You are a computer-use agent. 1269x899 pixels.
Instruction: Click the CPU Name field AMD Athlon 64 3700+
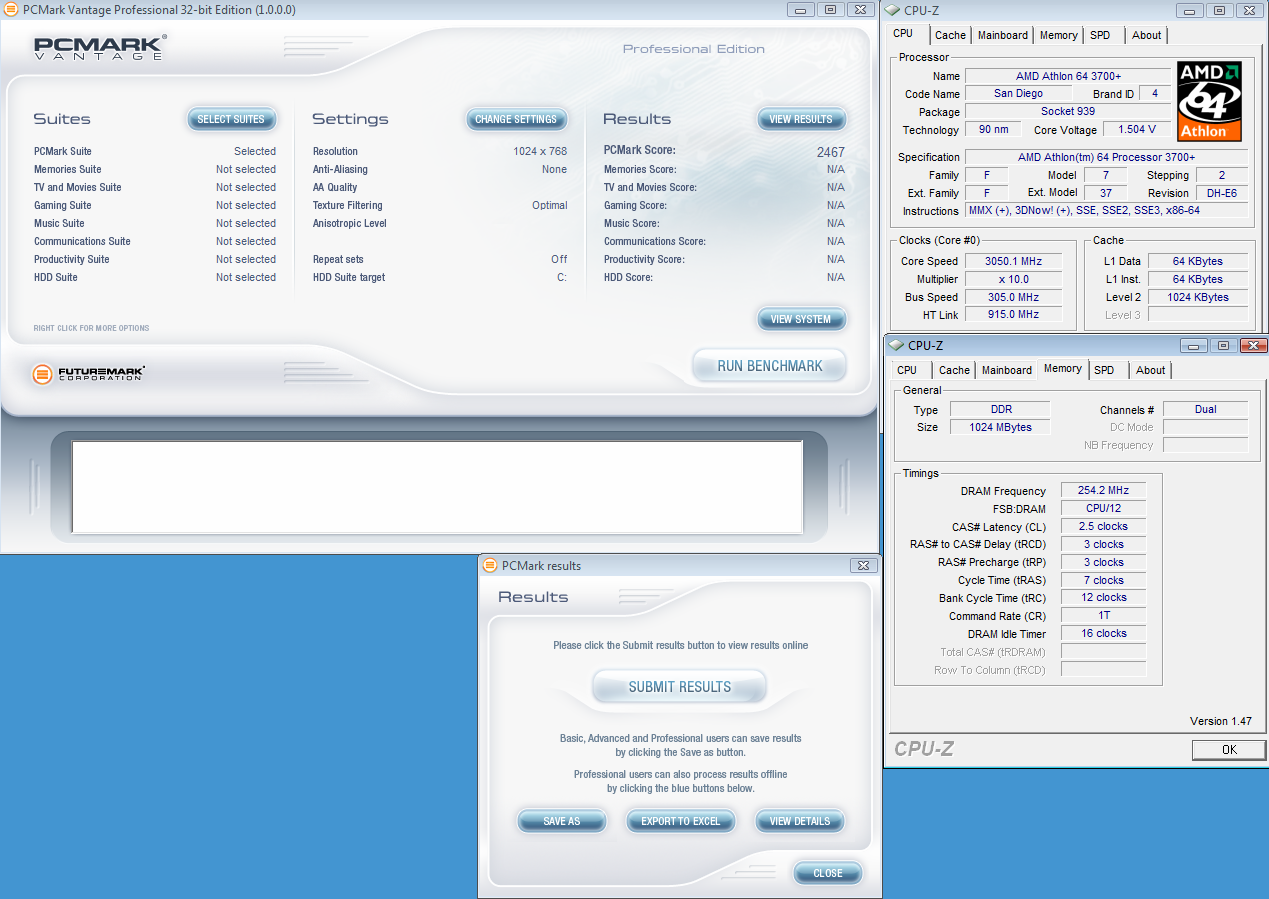[x=1067, y=76]
